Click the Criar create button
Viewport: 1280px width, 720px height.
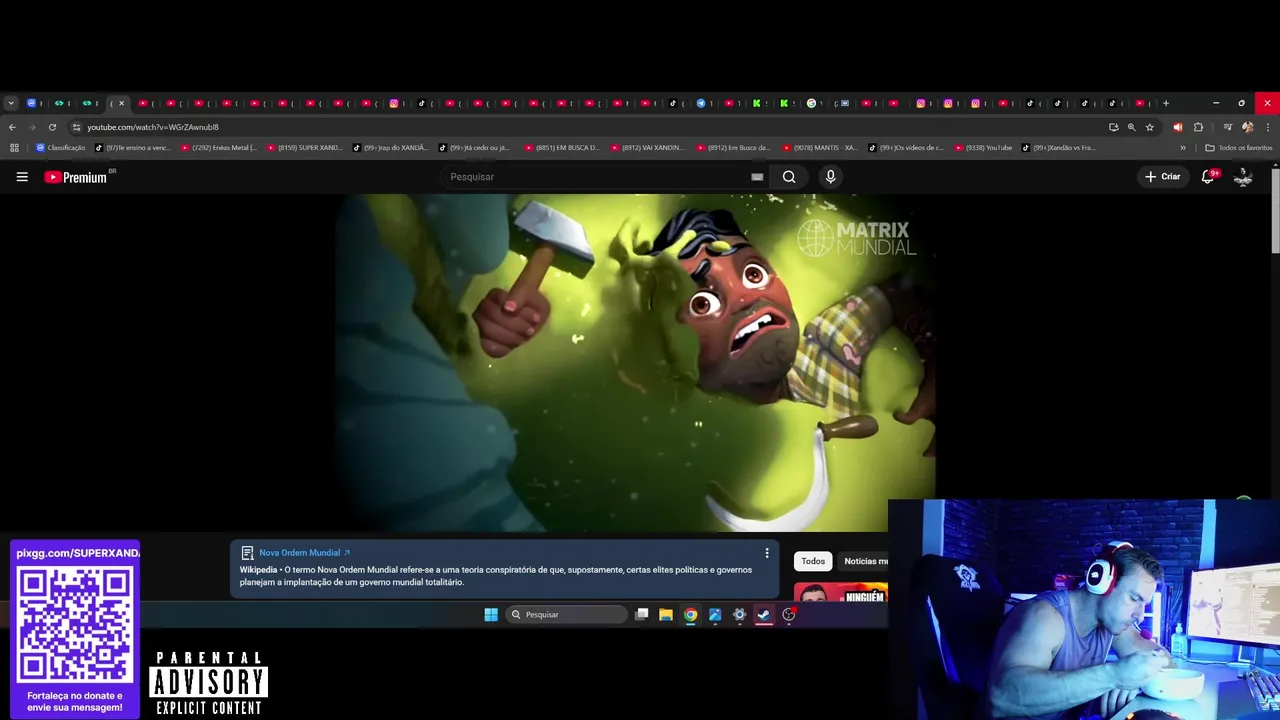point(1163,177)
